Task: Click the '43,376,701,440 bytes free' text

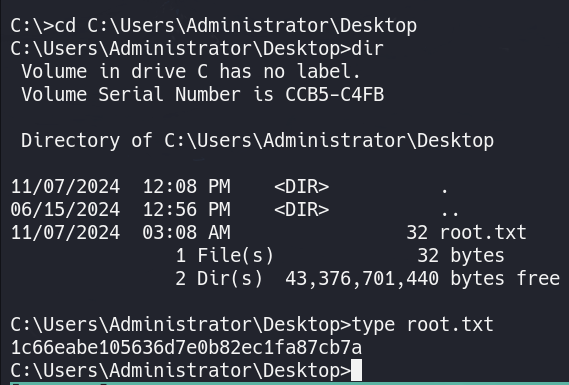Action: pos(422,279)
